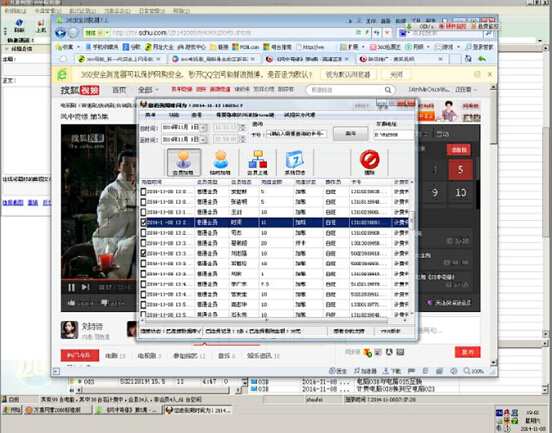
Task: Click the cloud icon left of browser tabs
Action: [x=63, y=59]
